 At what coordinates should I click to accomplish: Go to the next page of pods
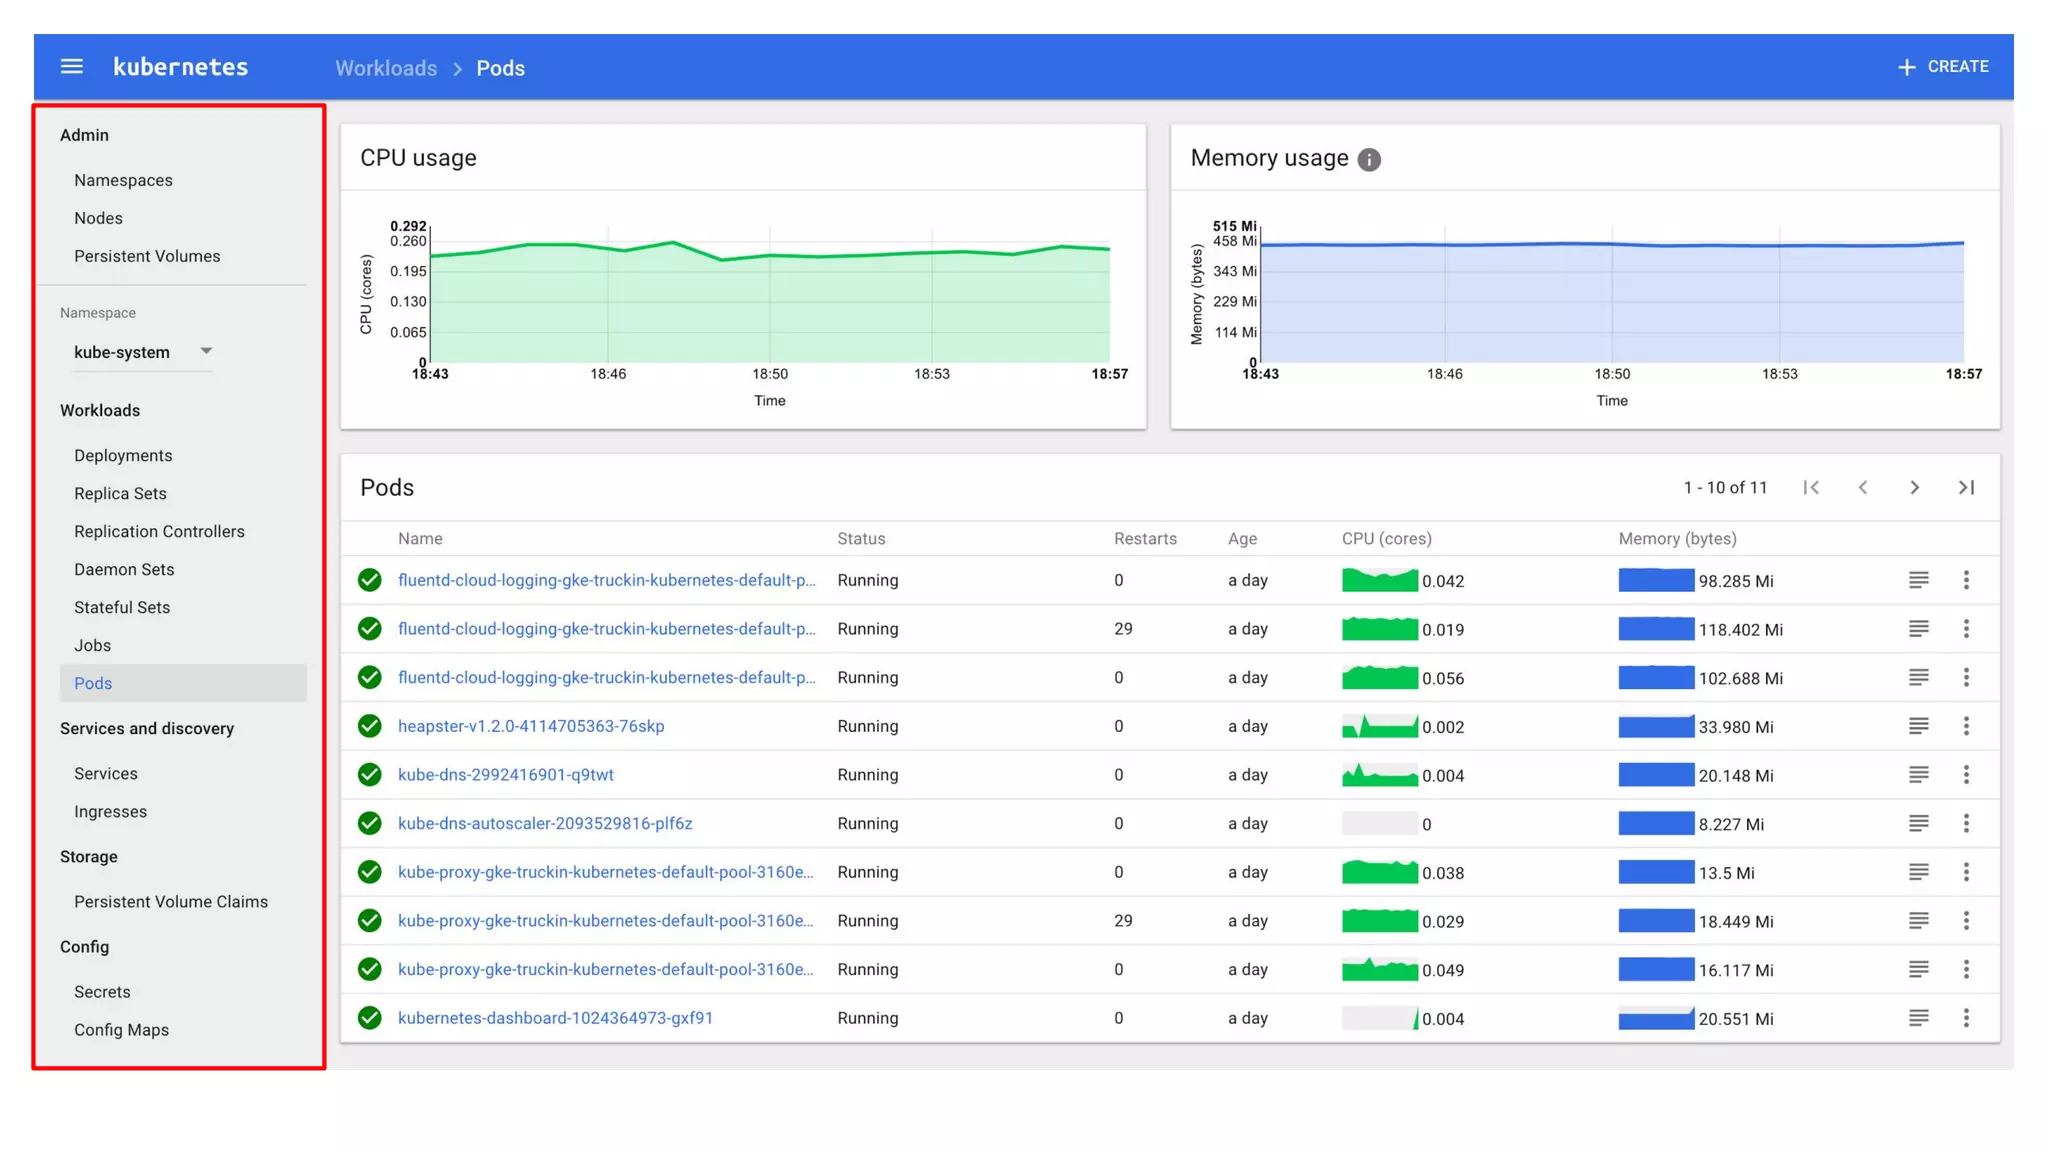click(1914, 488)
